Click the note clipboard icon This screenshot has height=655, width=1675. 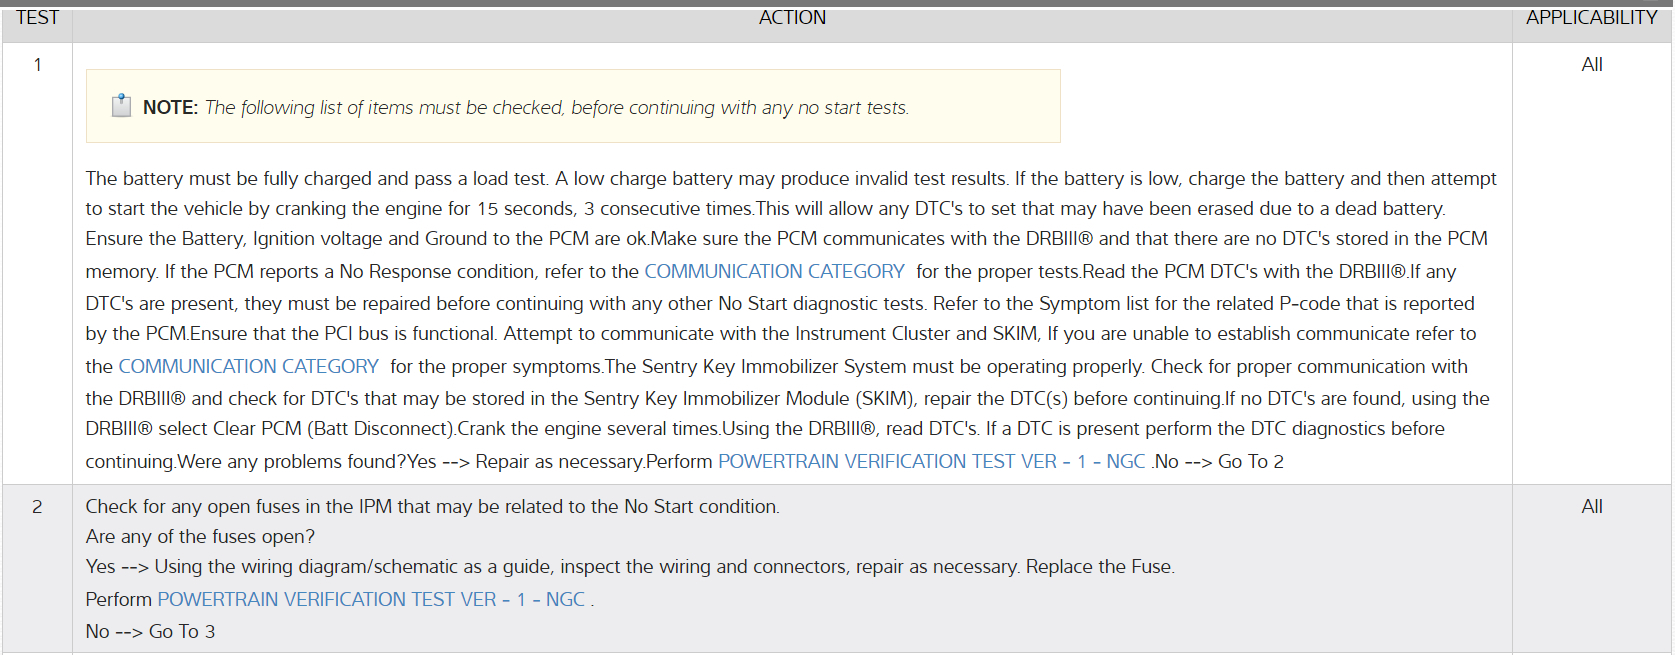tap(121, 106)
